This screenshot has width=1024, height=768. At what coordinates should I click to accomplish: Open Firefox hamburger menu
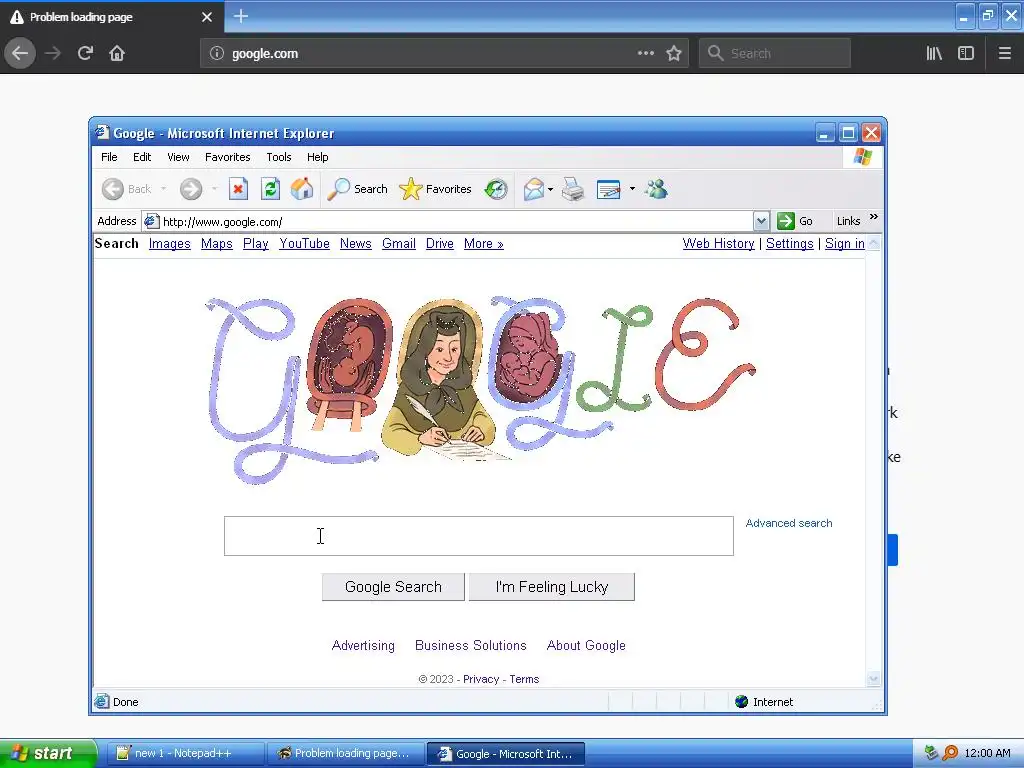(x=1004, y=53)
